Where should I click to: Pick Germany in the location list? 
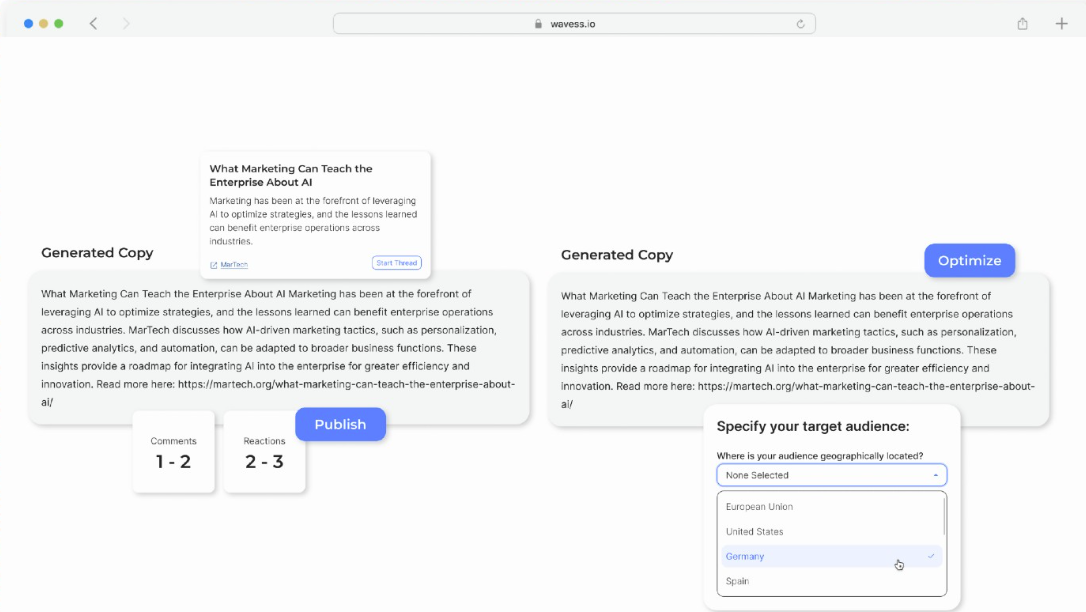tap(745, 556)
